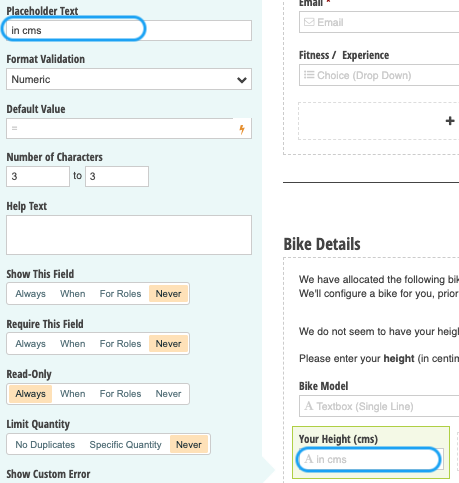Image resolution: width=459 pixels, height=483 pixels.
Task: Select Never under Limit Quantity
Action: (x=189, y=445)
